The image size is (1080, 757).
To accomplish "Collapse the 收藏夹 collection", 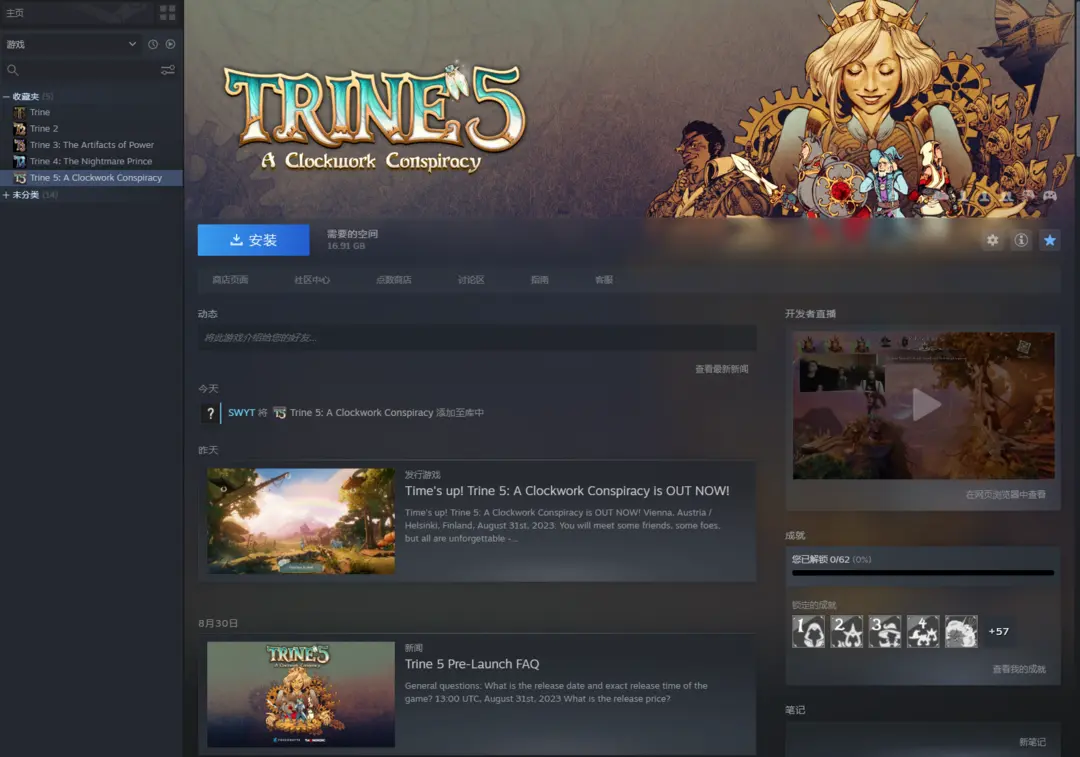I will pos(6,96).
